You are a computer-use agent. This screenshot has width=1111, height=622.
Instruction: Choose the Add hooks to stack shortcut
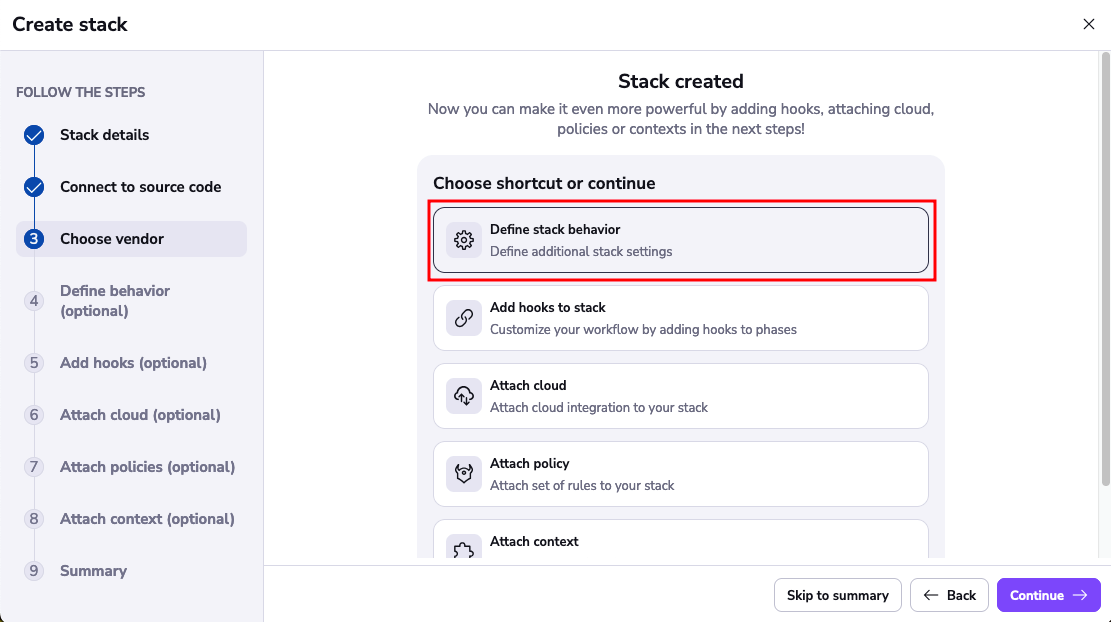pyautogui.click(x=681, y=317)
